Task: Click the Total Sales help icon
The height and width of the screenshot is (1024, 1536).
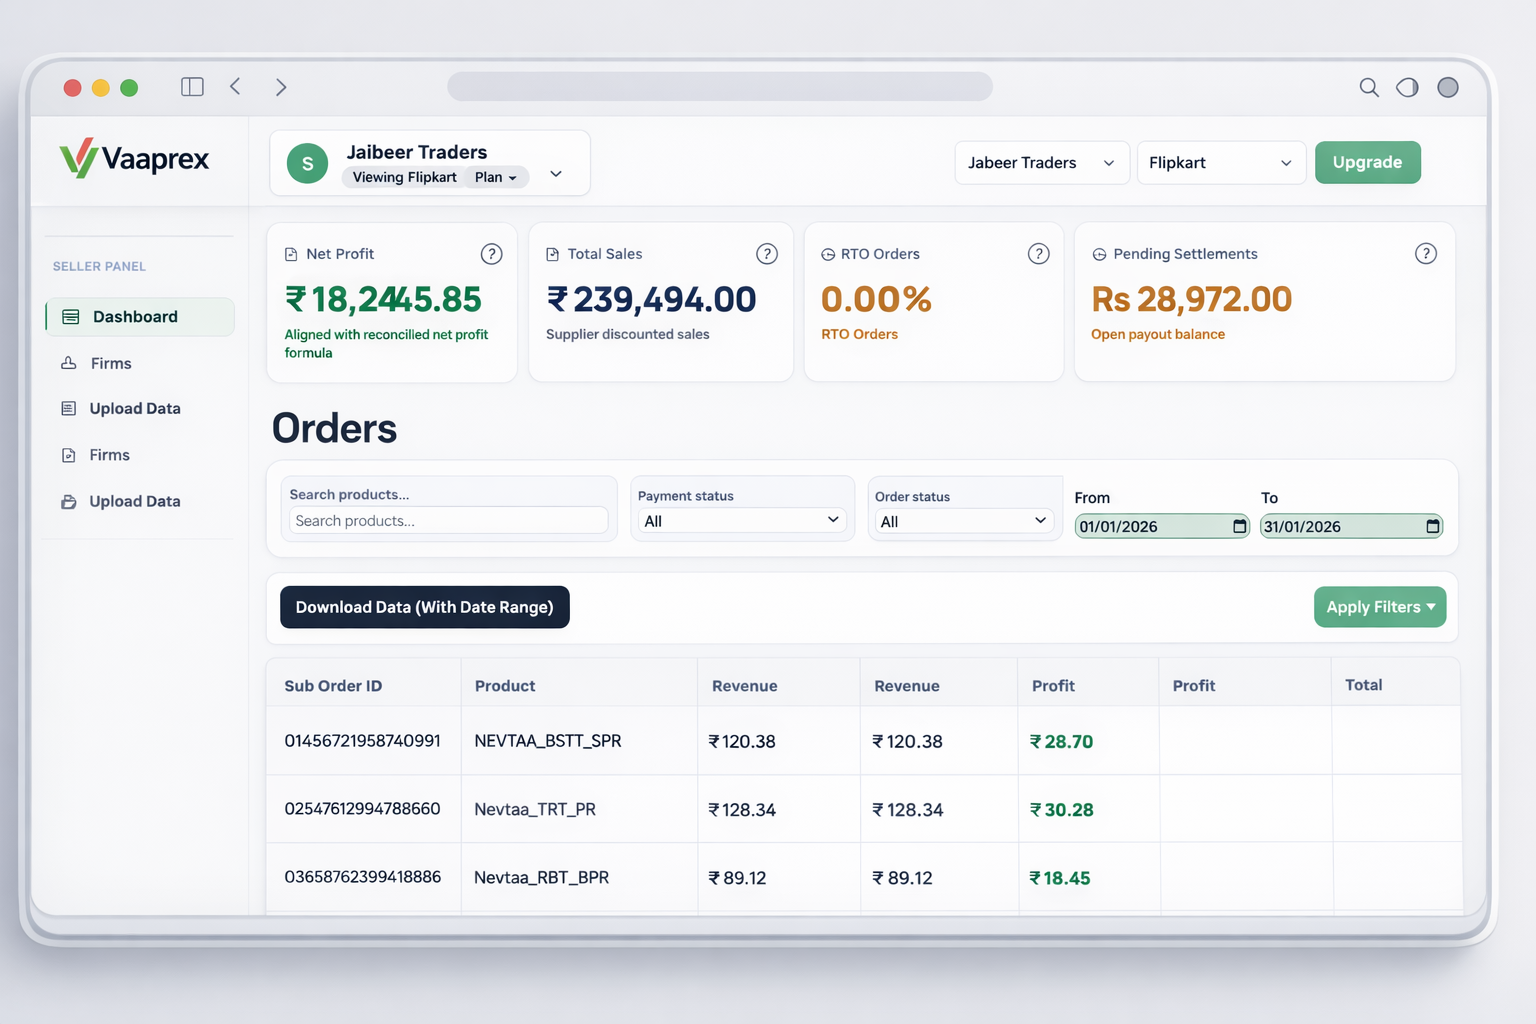Action: click(766, 254)
